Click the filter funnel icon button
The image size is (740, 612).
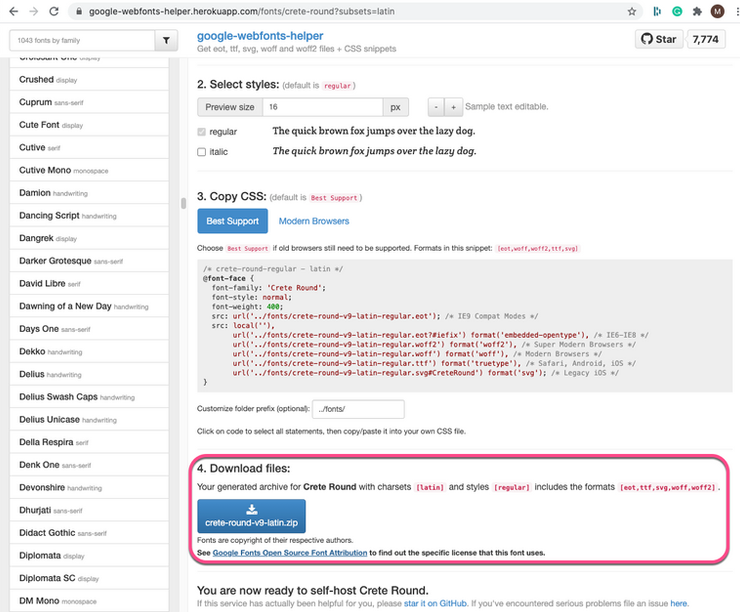(166, 41)
